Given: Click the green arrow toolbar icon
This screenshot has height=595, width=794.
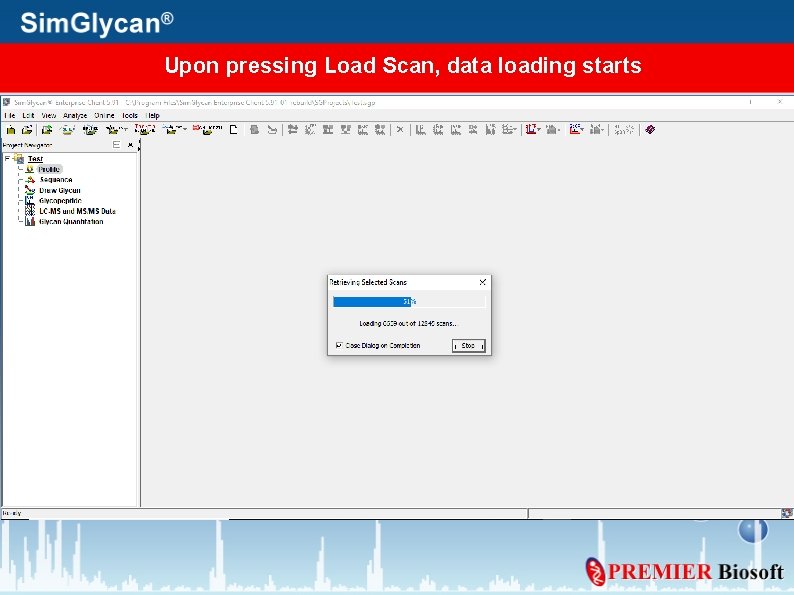Looking at the screenshot, I should pyautogui.click(x=47, y=130).
